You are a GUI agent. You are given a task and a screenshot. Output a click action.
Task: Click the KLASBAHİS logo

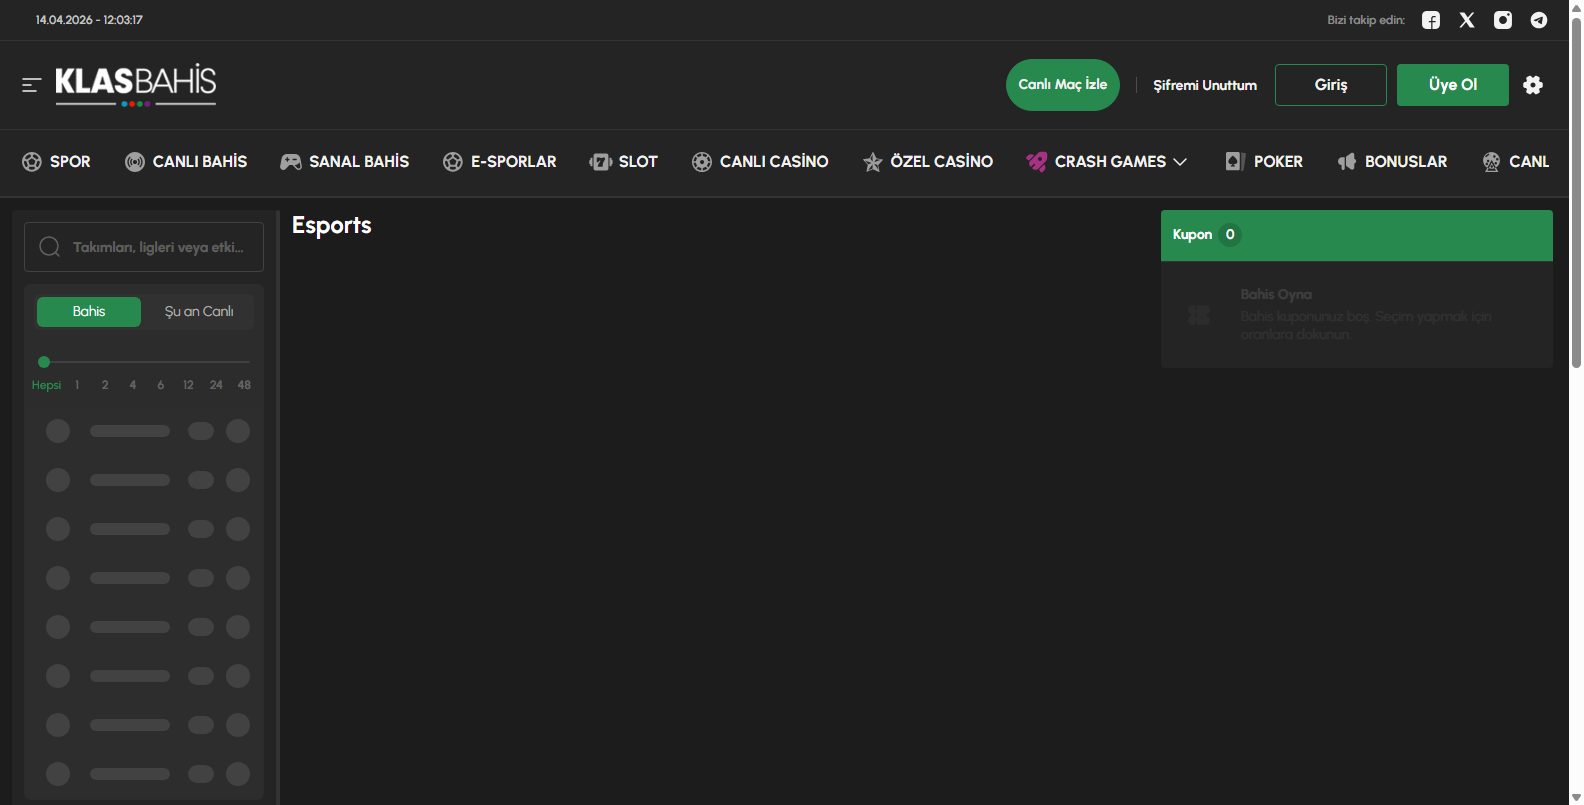click(135, 84)
